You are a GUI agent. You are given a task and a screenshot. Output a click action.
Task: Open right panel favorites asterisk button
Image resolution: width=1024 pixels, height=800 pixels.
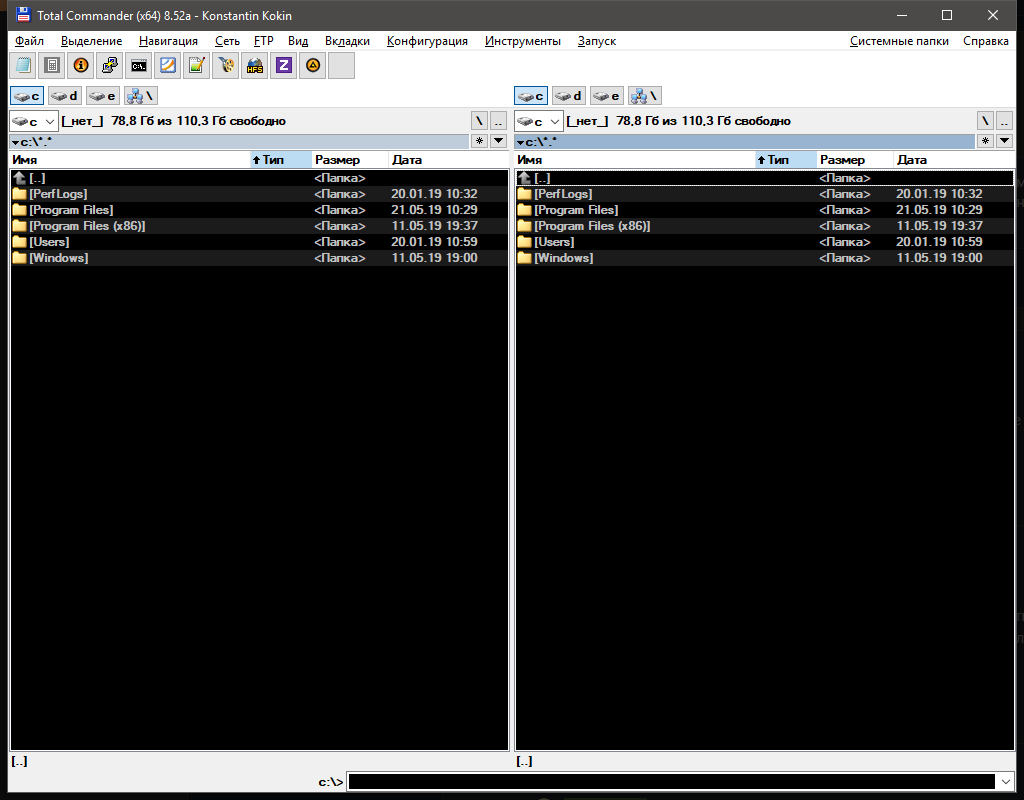[x=985, y=141]
